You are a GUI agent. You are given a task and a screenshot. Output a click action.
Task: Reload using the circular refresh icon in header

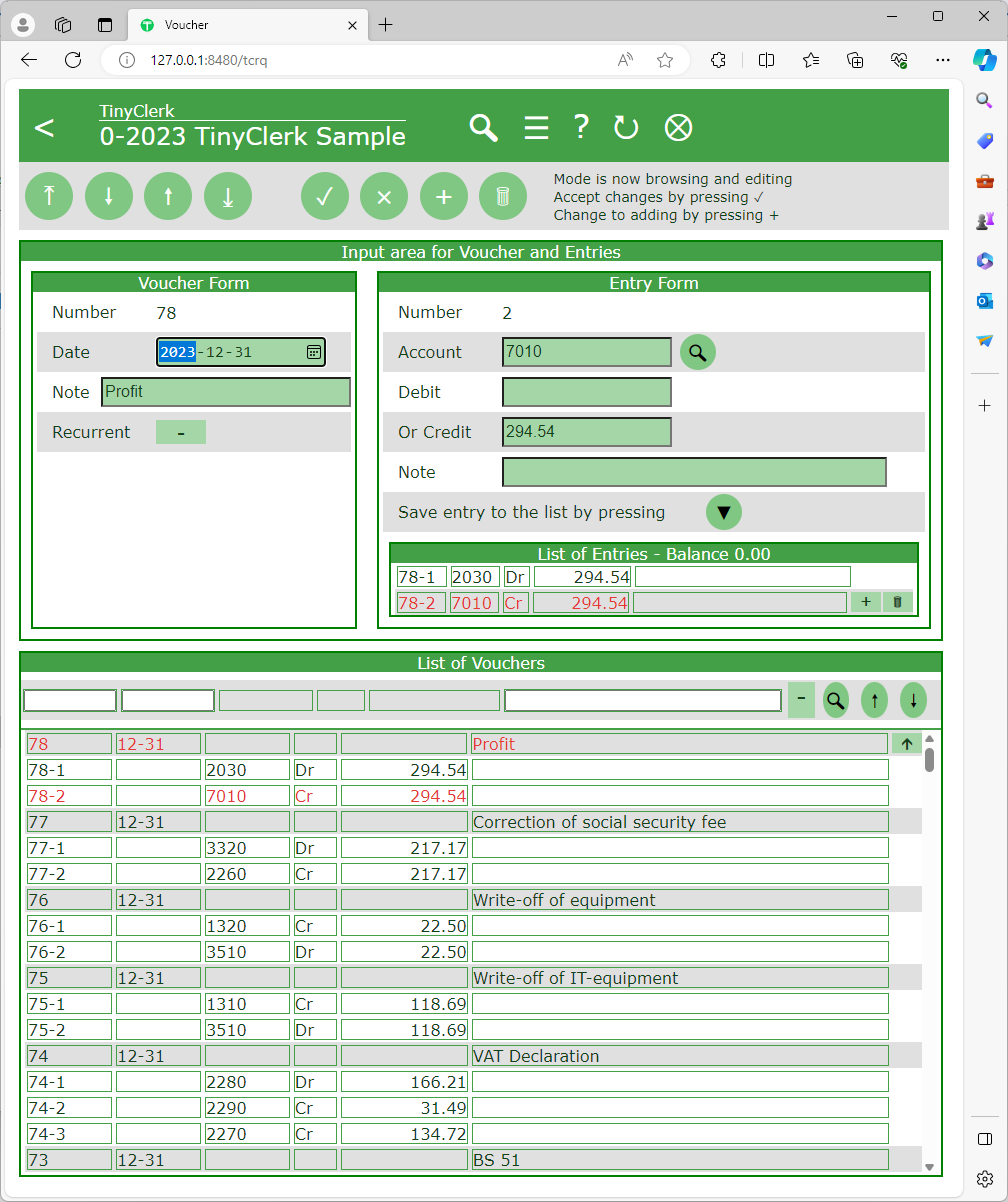click(x=626, y=128)
